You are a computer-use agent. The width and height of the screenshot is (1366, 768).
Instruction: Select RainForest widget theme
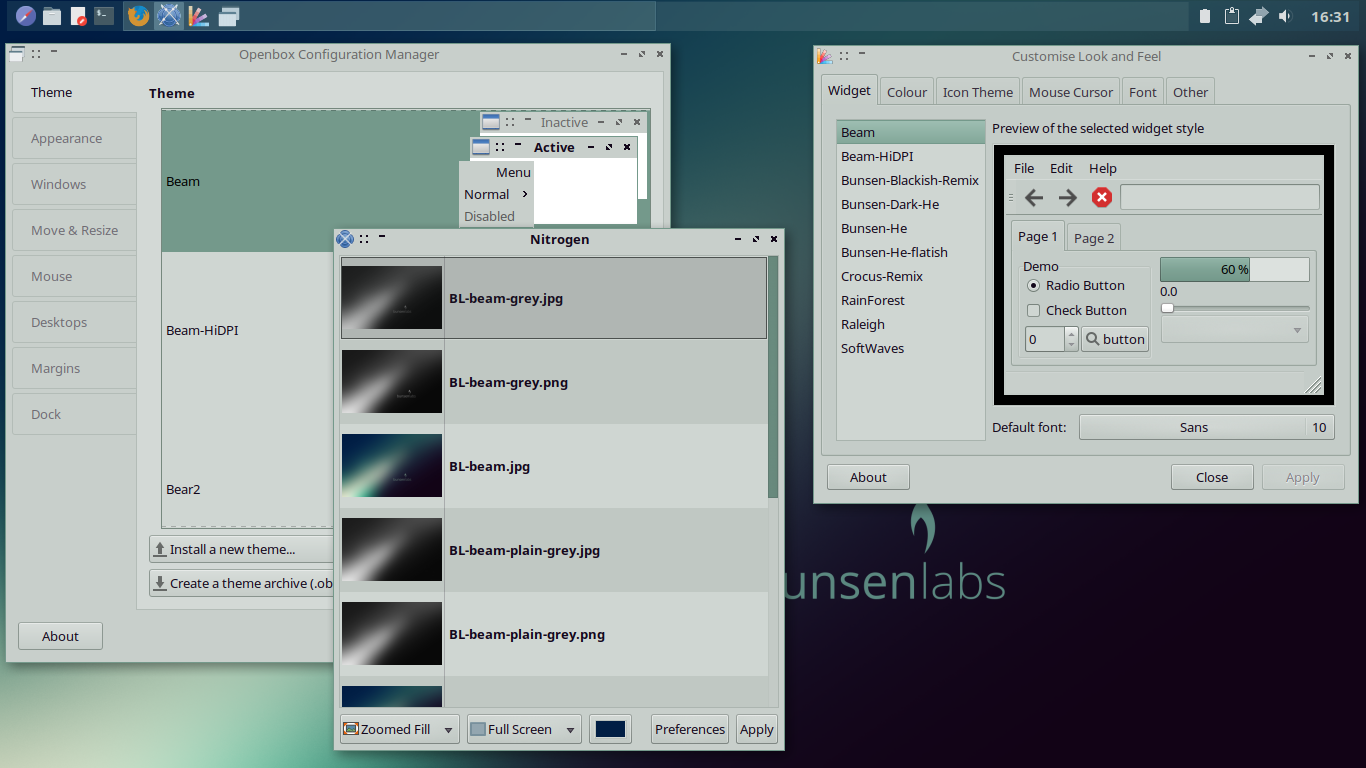[911, 300]
